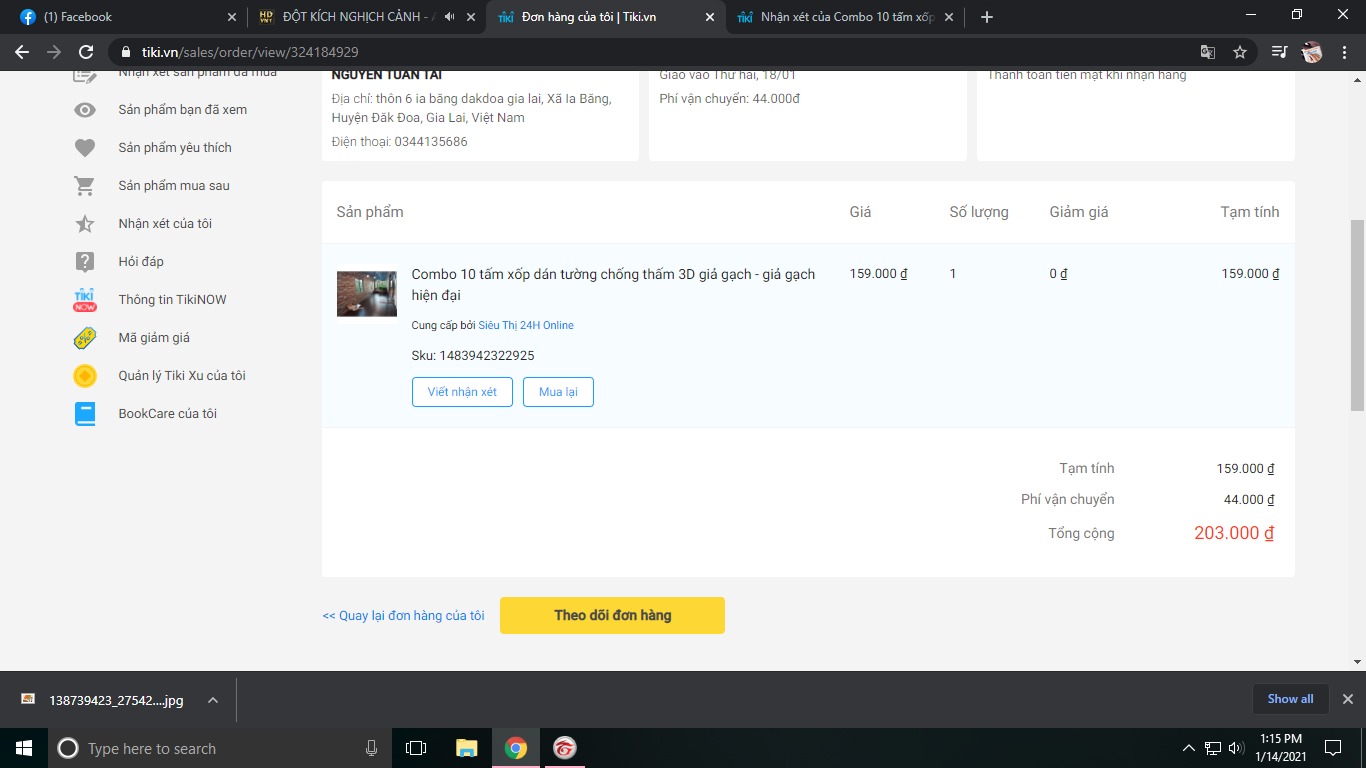Click the star icon for my reviews
Viewport: 1366px width, 768px height.
(85, 224)
